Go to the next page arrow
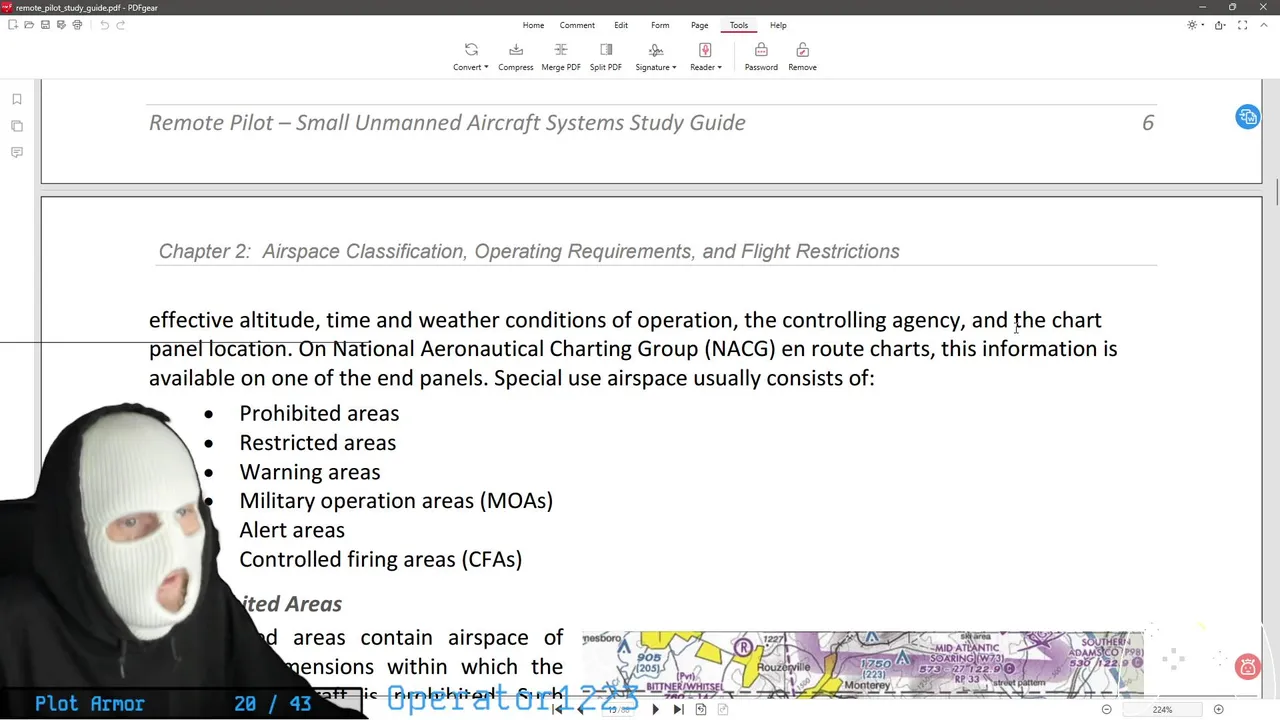 point(656,710)
